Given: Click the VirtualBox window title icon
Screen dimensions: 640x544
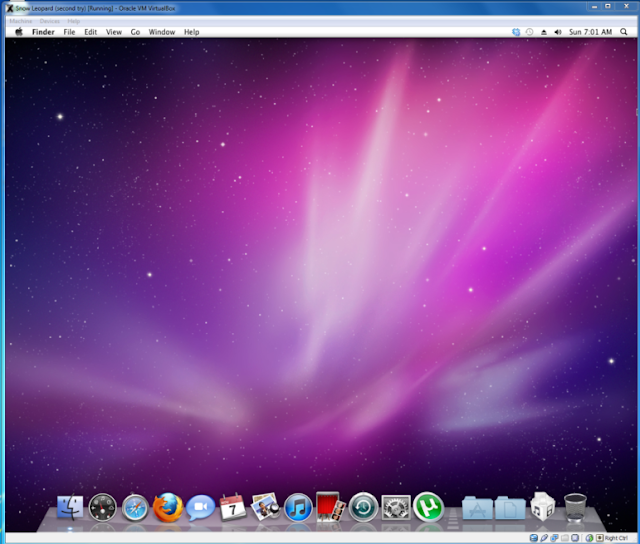Looking at the screenshot, I should pos(9,8).
